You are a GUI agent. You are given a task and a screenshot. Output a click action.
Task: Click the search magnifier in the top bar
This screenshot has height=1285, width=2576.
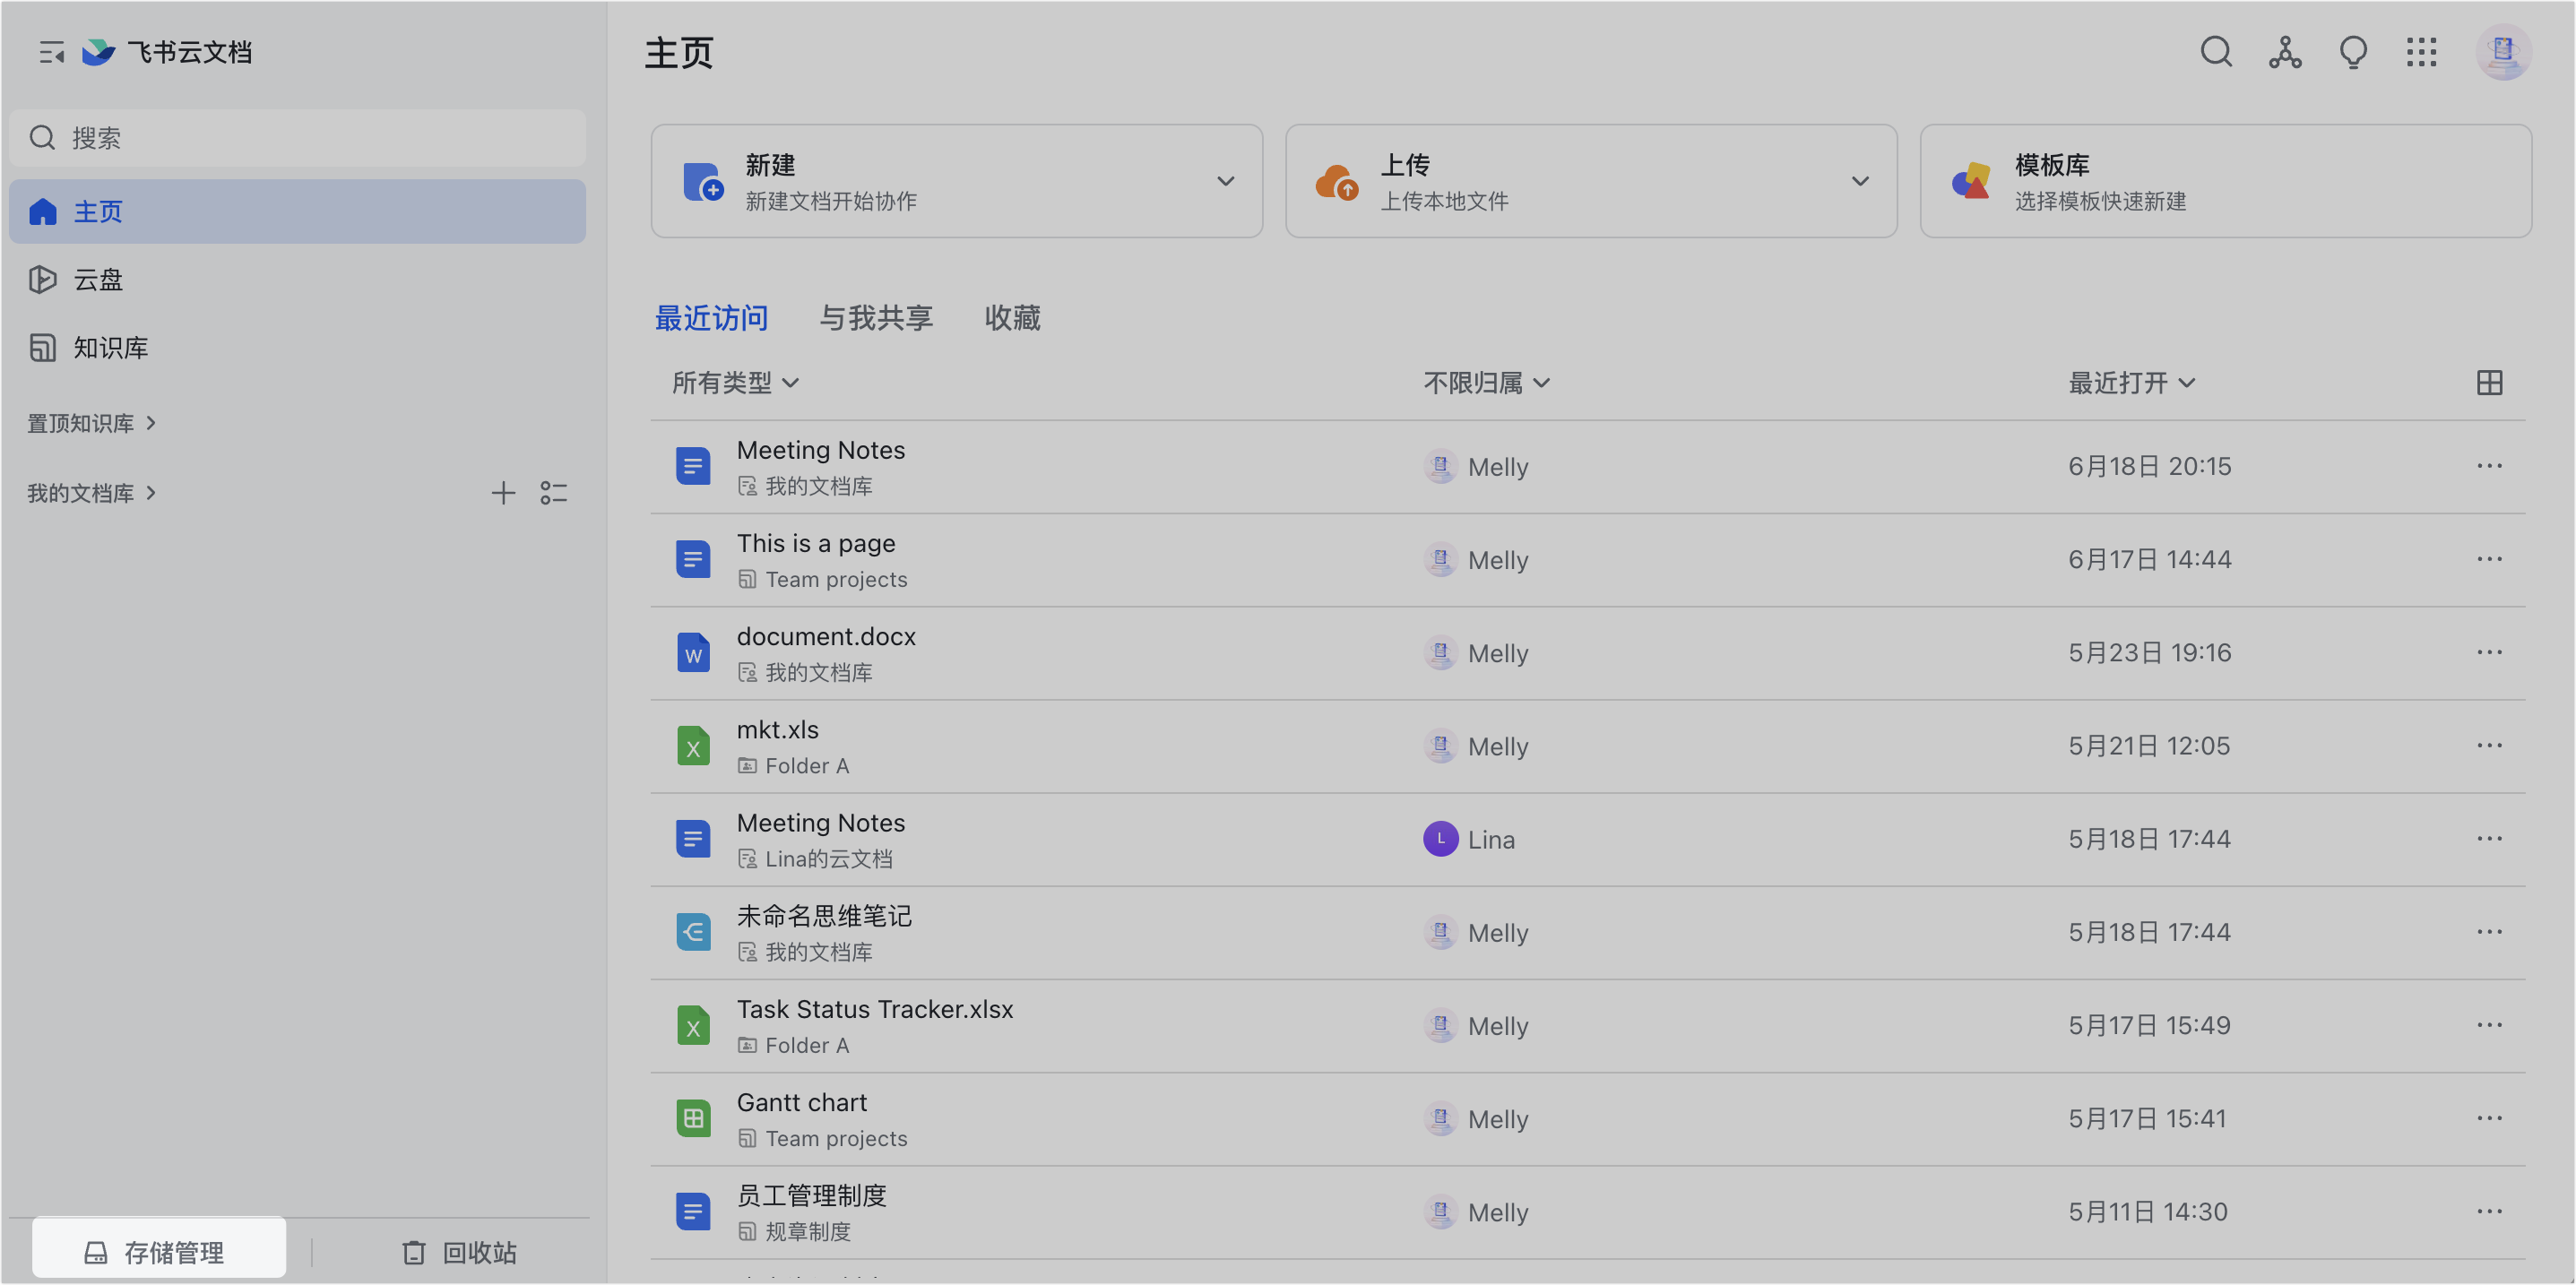[2215, 52]
